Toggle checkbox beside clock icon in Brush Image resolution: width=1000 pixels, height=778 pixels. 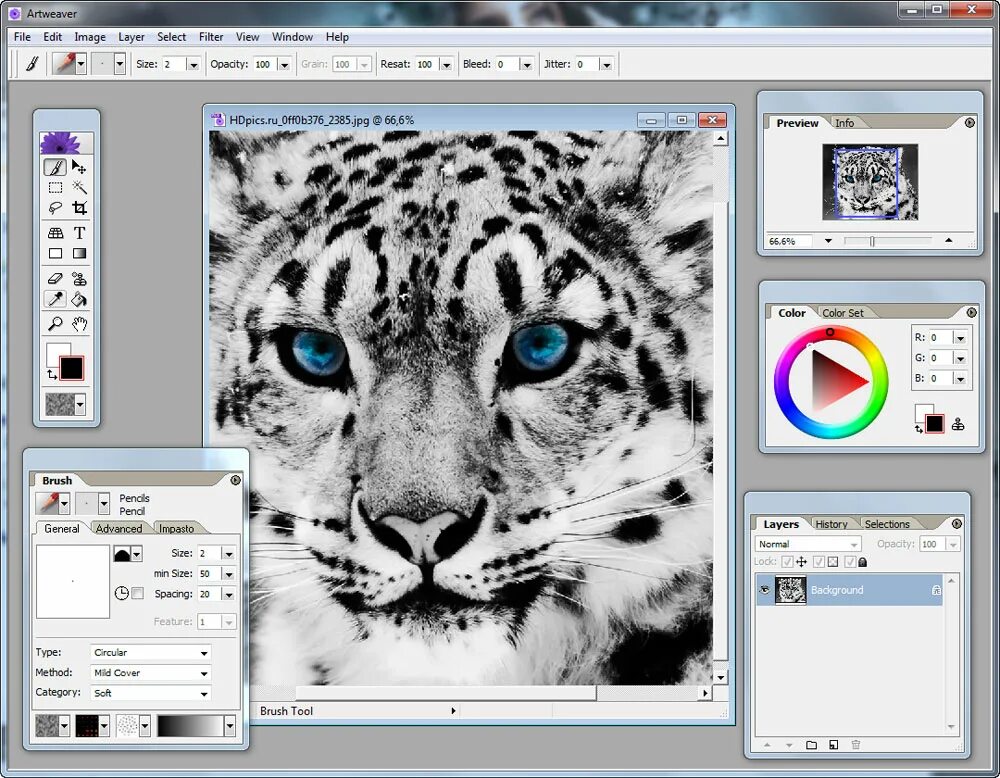point(137,594)
